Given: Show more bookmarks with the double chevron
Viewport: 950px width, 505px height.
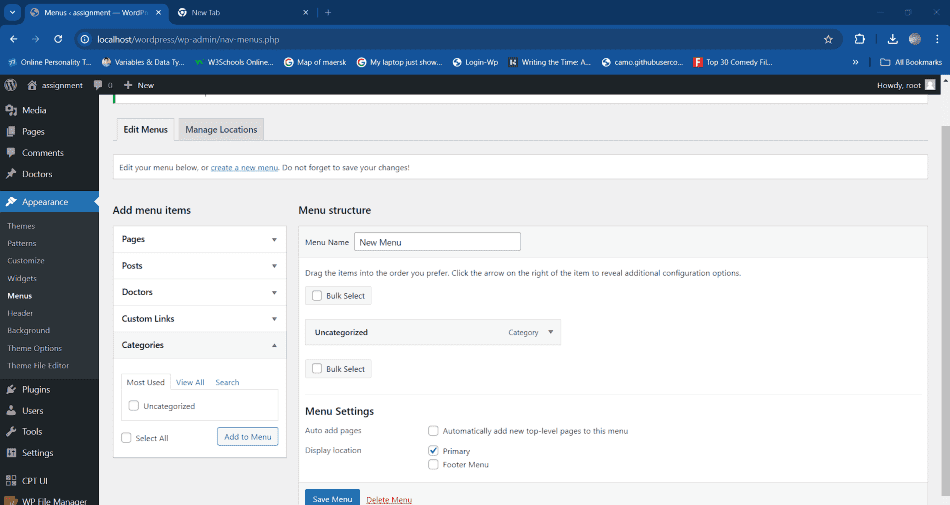Looking at the screenshot, I should coord(855,62).
